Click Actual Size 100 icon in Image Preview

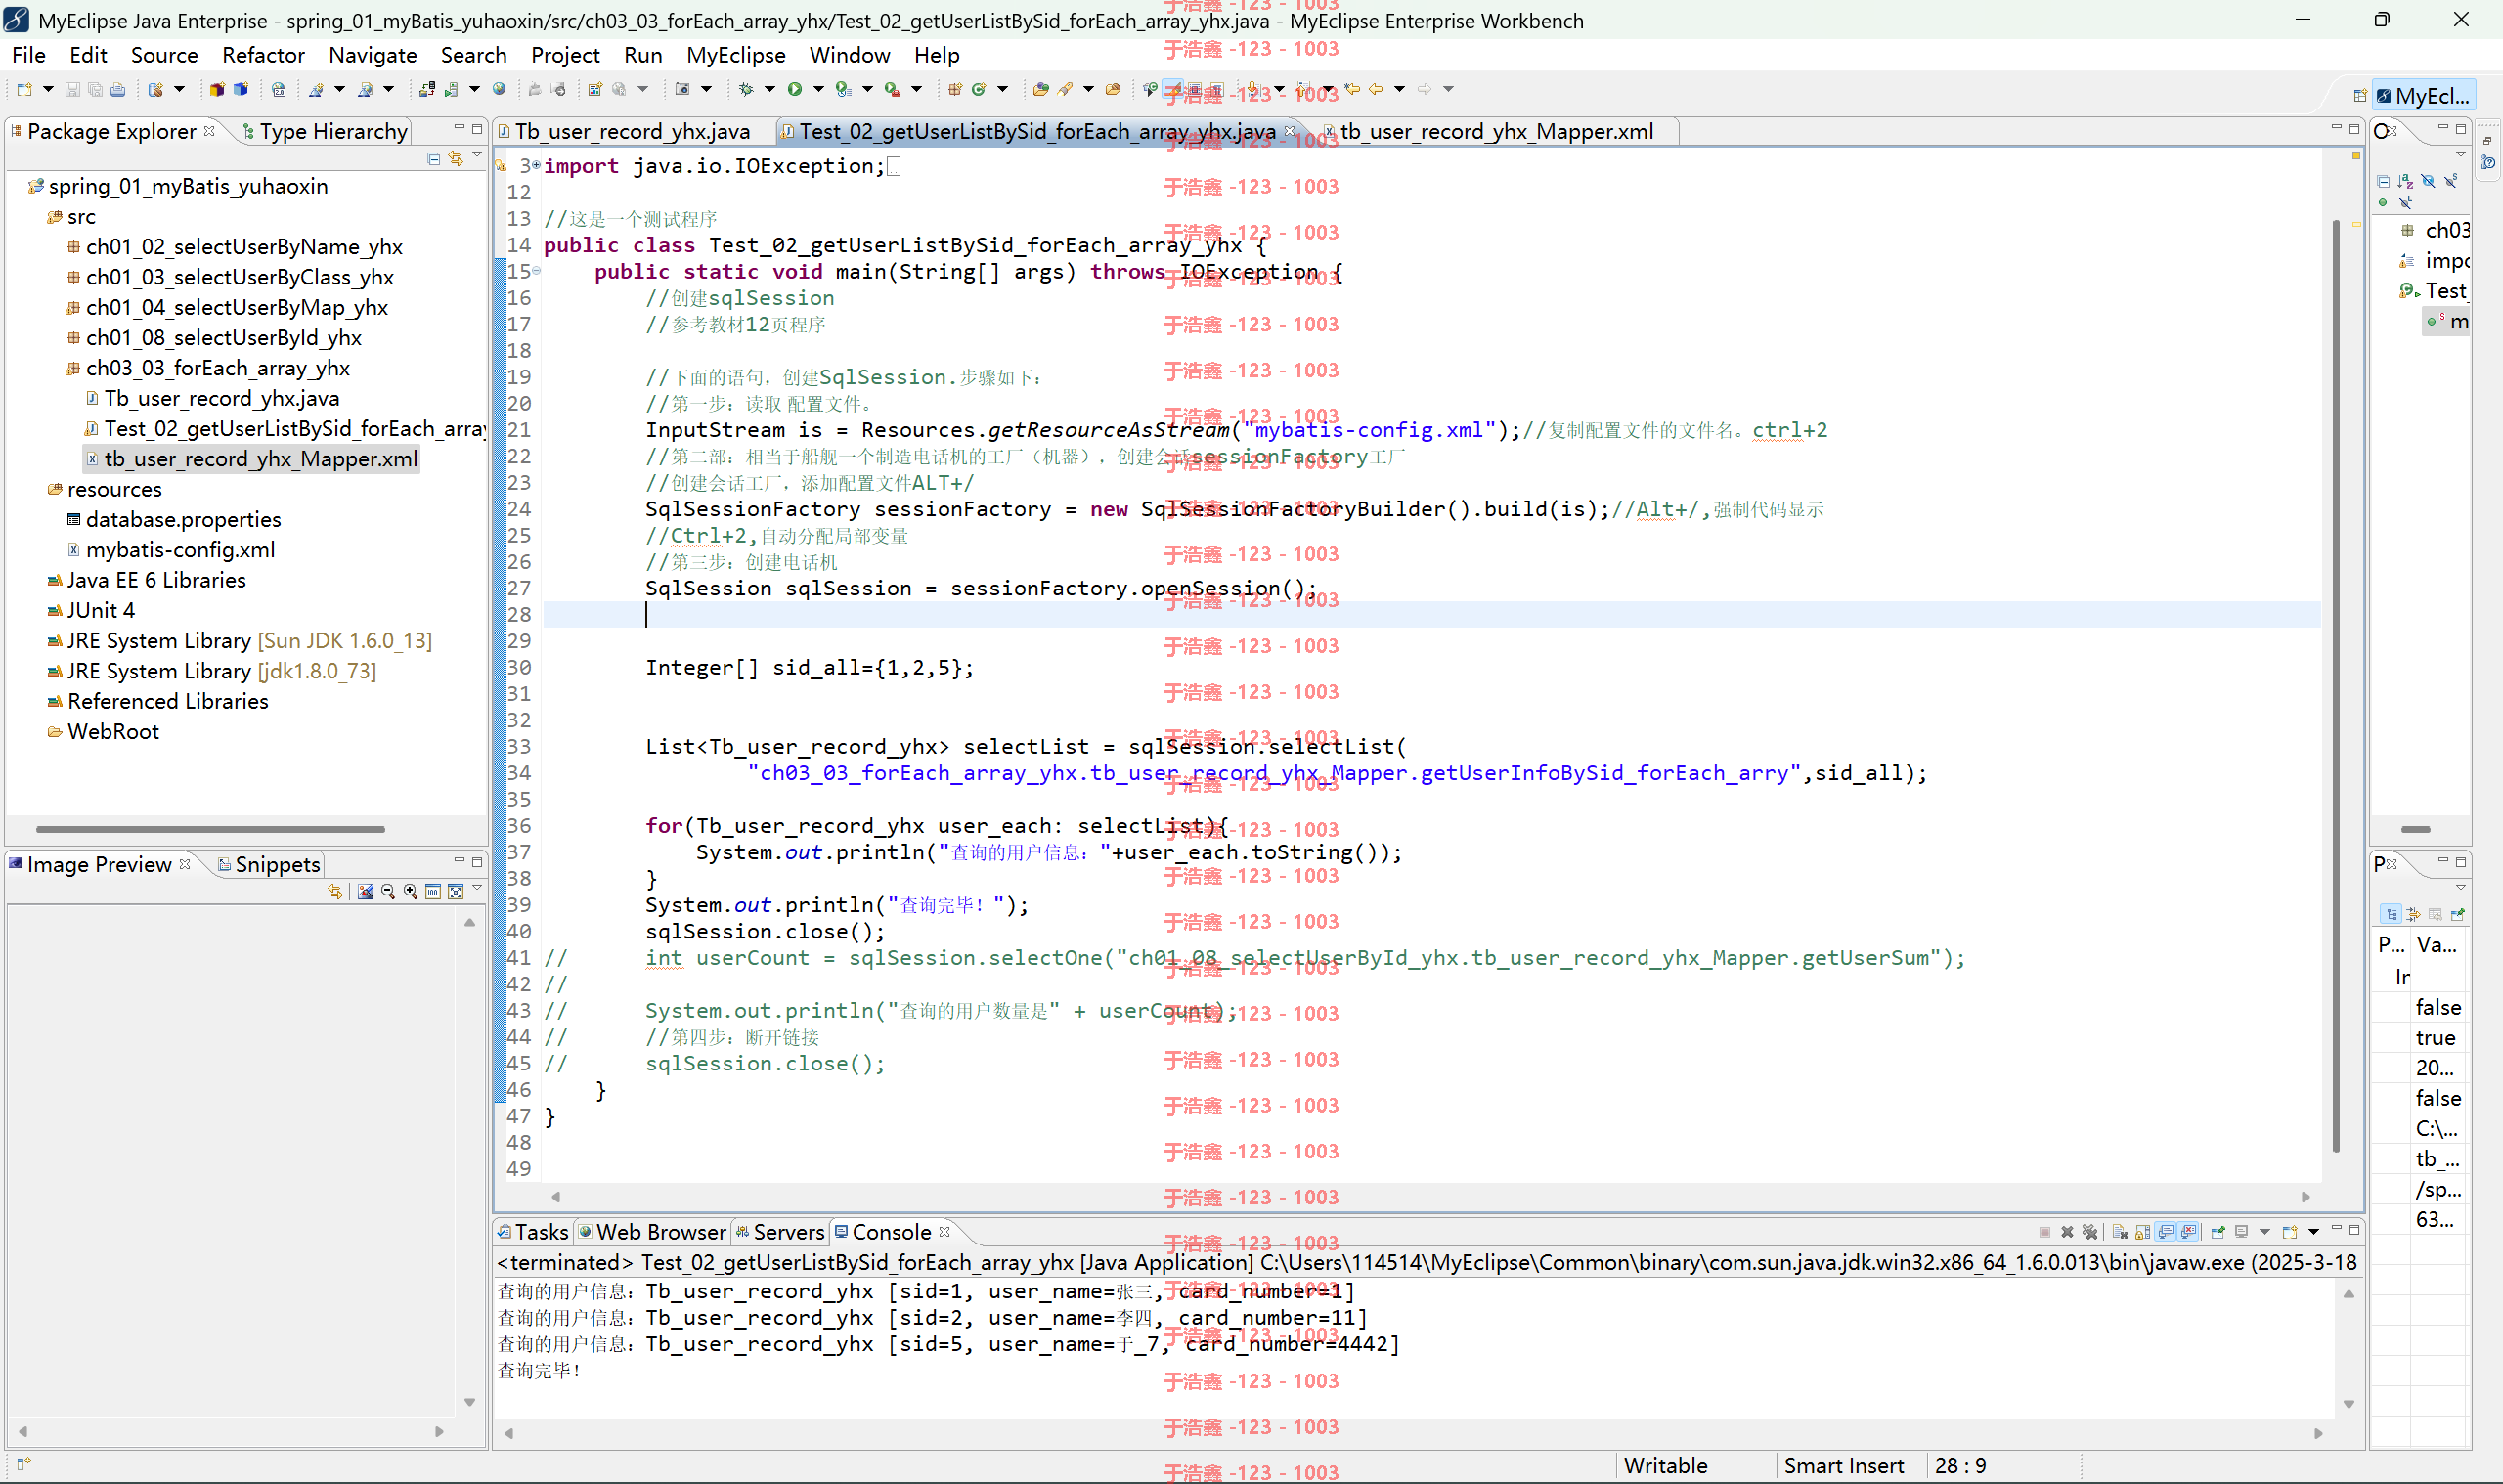[433, 892]
